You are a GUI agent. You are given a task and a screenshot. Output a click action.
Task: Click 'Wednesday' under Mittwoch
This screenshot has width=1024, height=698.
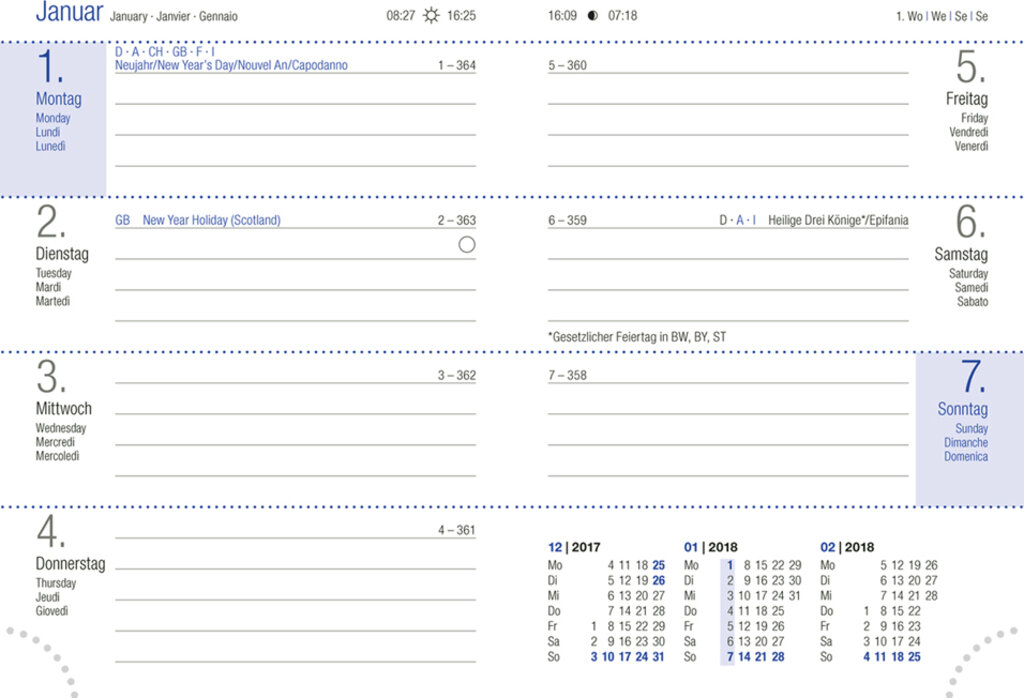(x=61, y=428)
